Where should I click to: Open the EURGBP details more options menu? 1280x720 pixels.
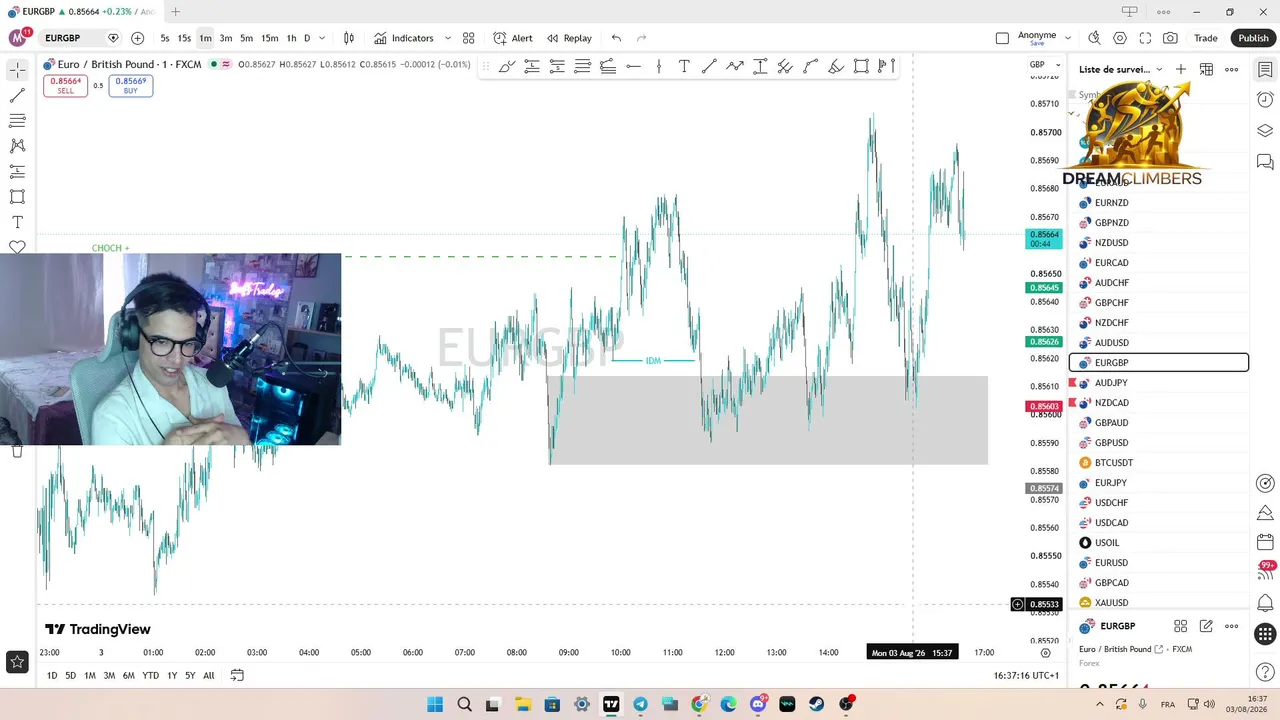1232,626
